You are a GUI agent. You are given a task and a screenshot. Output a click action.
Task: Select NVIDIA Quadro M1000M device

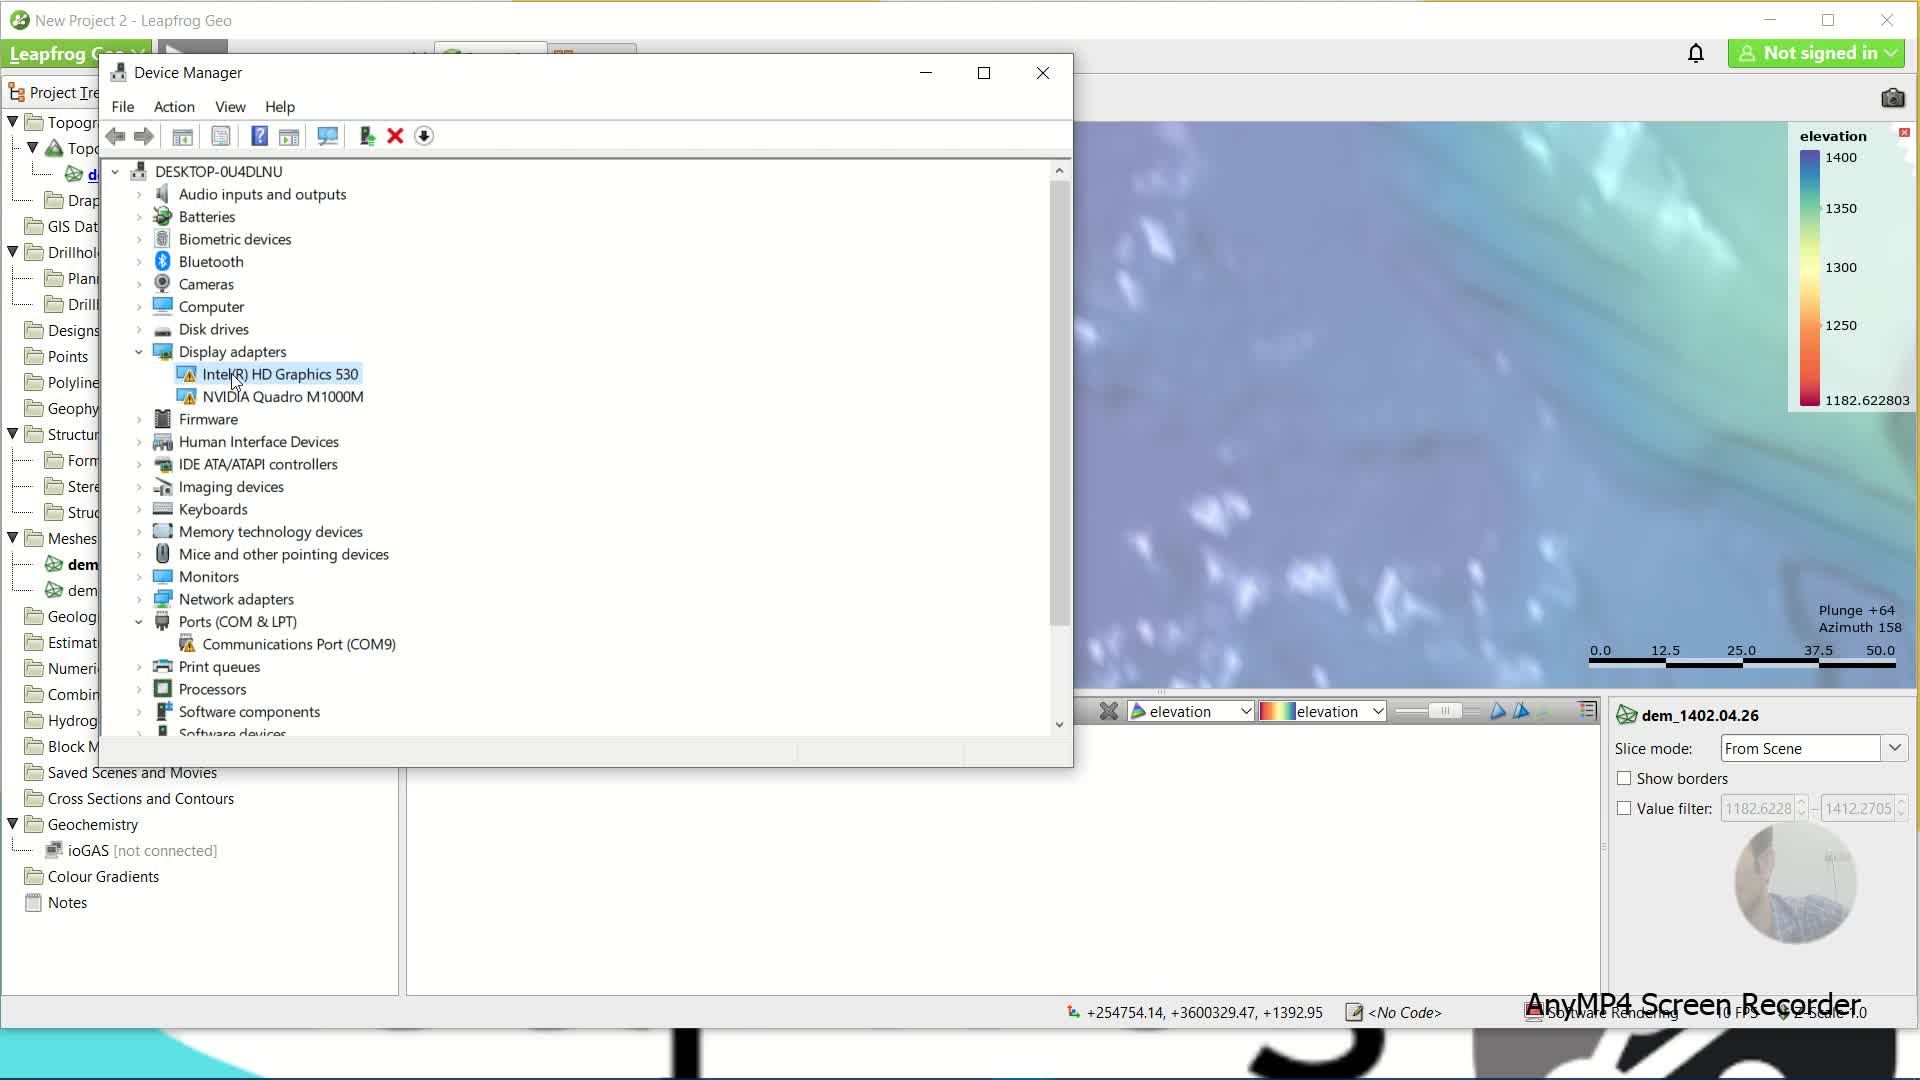282,397
